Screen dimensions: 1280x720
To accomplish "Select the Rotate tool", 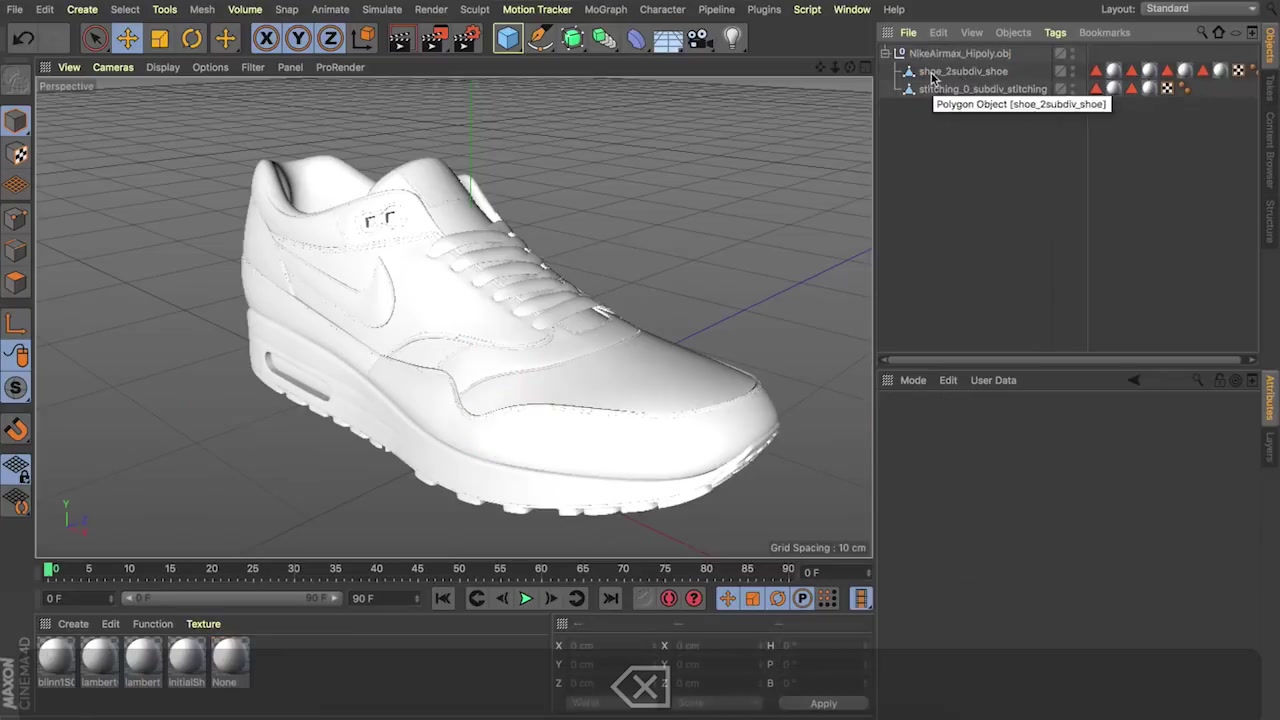I will click(x=191, y=38).
